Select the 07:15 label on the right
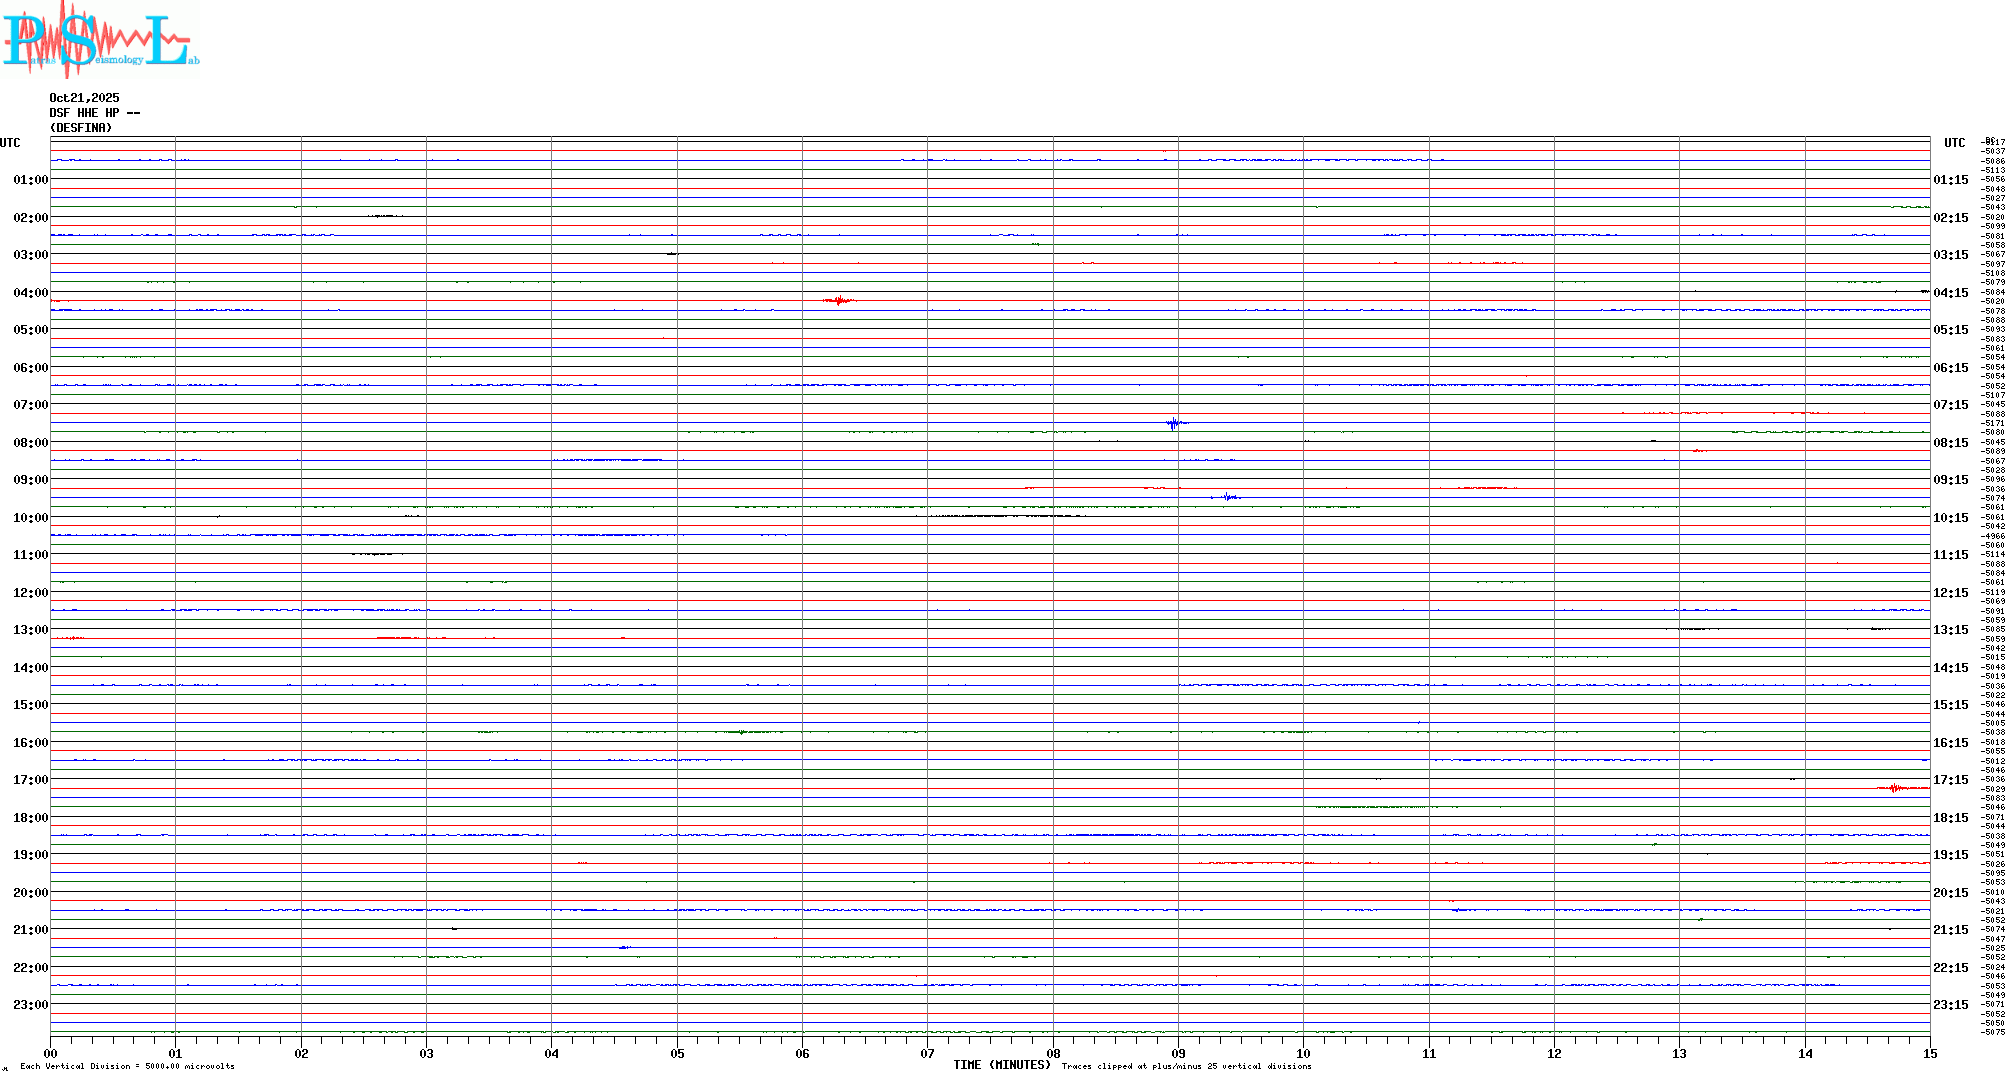This screenshot has height=1080, width=2010. (x=1950, y=405)
